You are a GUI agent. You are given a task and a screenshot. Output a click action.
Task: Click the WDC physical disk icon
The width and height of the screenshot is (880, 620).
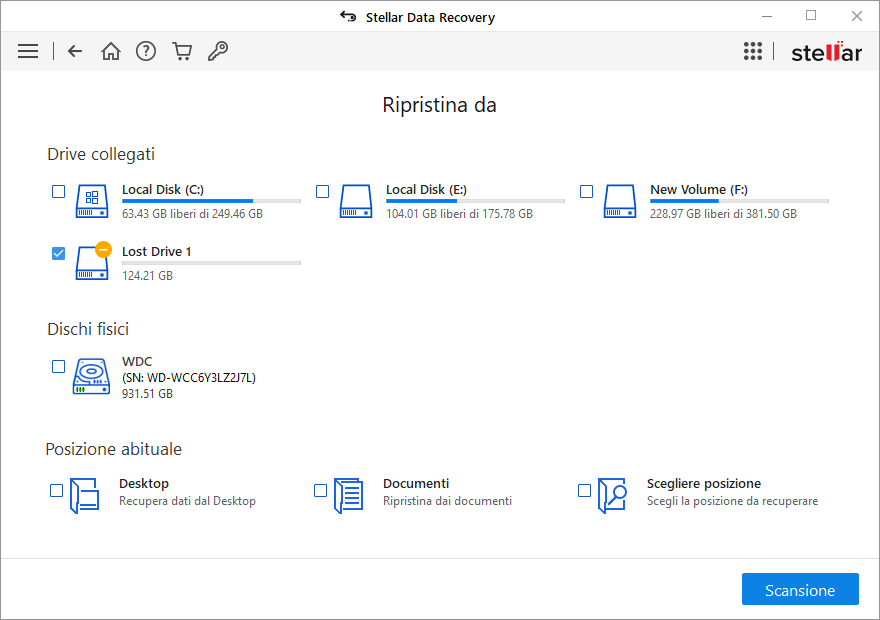pos(91,378)
